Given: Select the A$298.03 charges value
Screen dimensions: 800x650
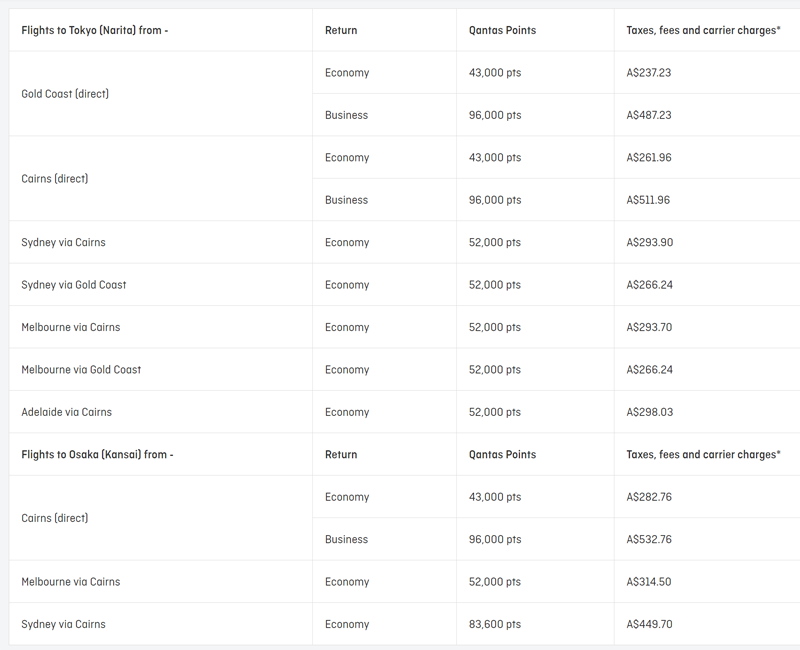Looking at the screenshot, I should [x=649, y=412].
